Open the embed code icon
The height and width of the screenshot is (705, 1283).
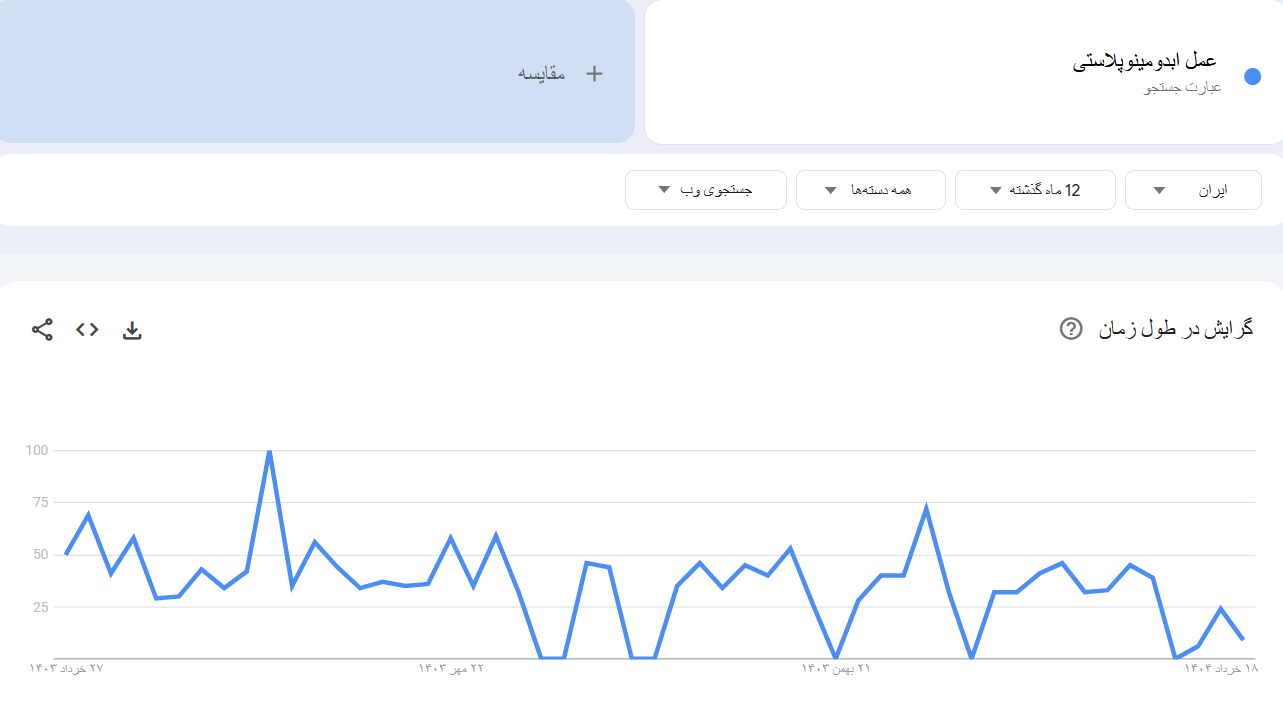tap(87, 330)
